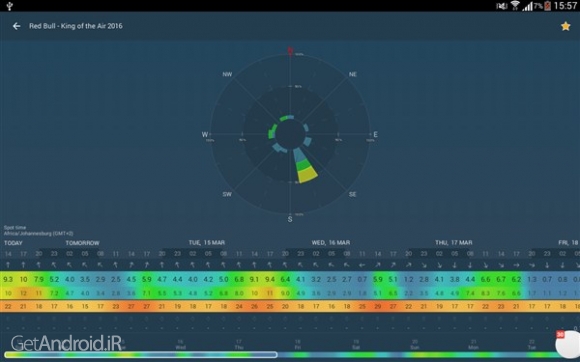This screenshot has height=362, width=580.
Task: Toggle the gold favorite star
Action: point(565,26)
